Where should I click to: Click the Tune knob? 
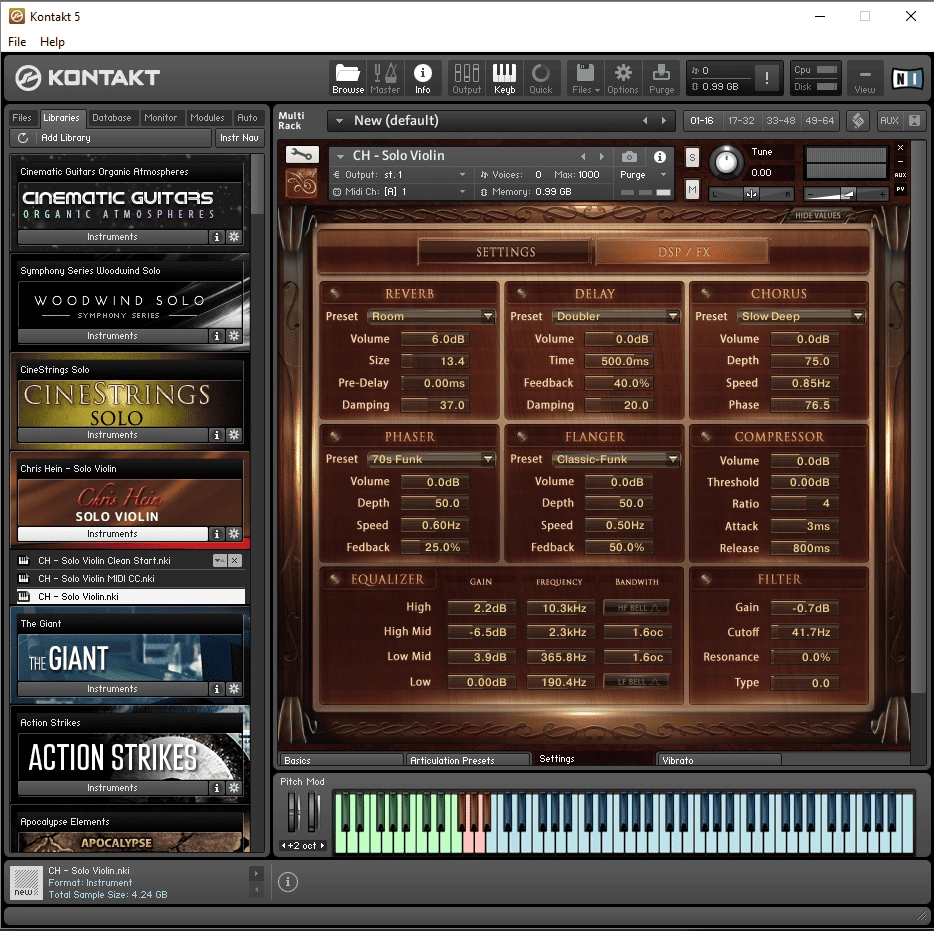tap(726, 161)
